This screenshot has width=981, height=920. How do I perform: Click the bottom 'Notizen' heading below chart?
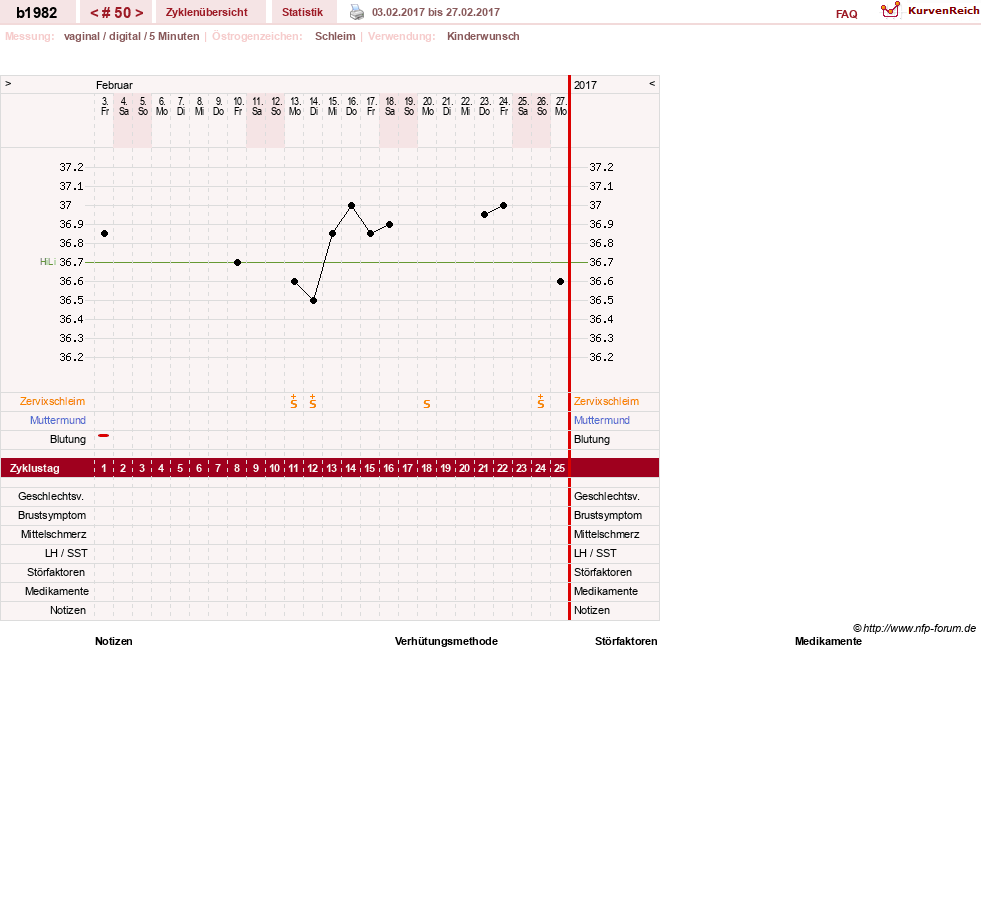(114, 641)
